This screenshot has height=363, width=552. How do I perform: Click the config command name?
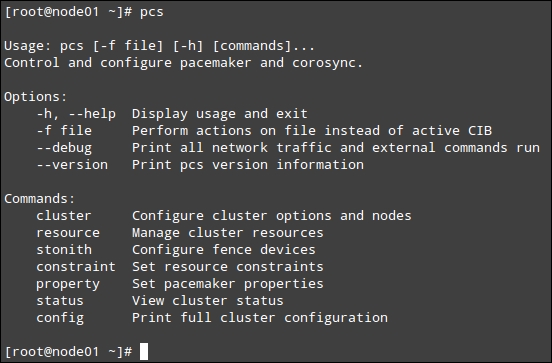click(x=60, y=318)
